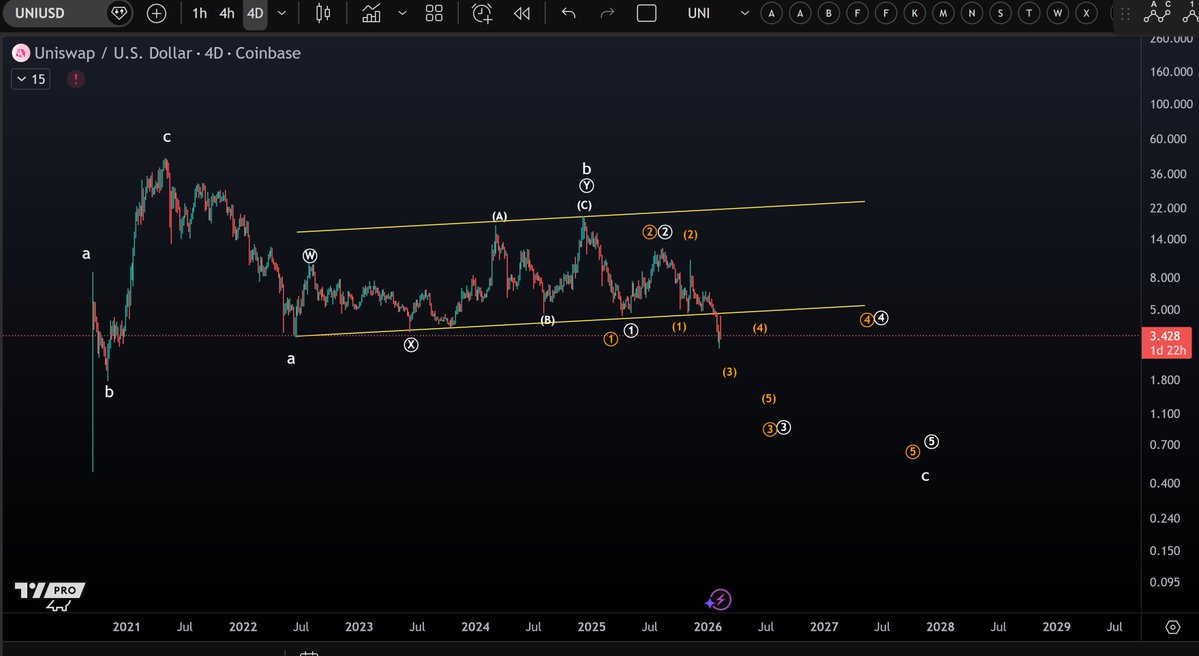Create an alert with the alarm clock icon
The width and height of the screenshot is (1199, 656).
[x=482, y=13]
